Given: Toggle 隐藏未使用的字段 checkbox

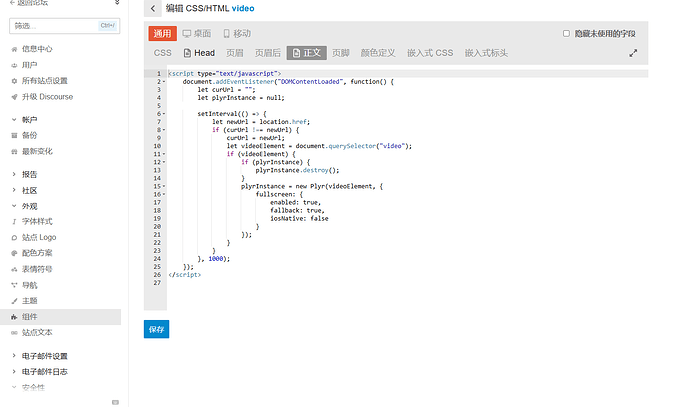Looking at the screenshot, I should click(566, 33).
